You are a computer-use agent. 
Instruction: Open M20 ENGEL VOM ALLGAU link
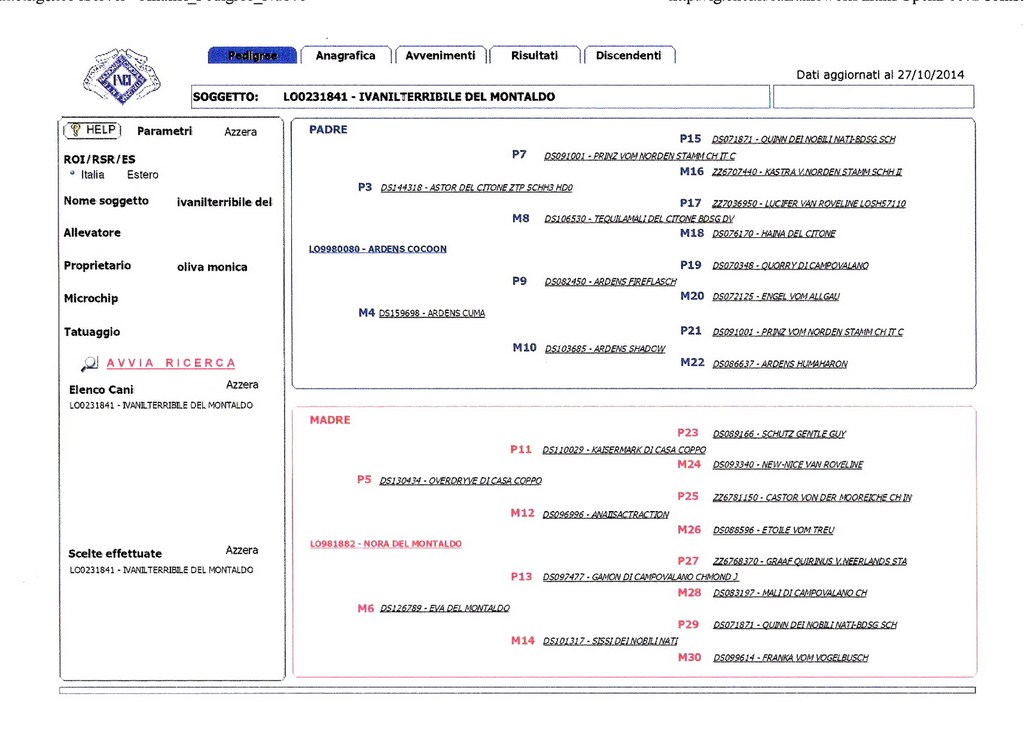(776, 297)
